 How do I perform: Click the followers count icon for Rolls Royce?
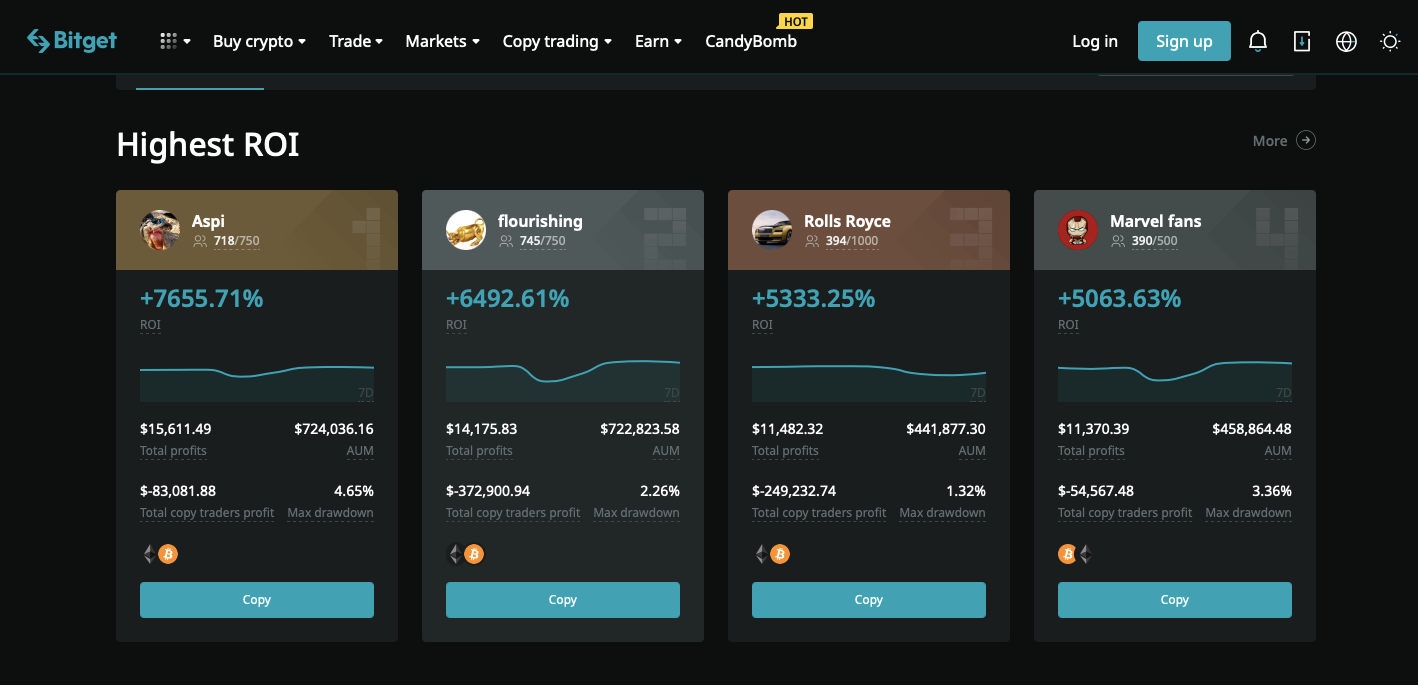coord(811,240)
